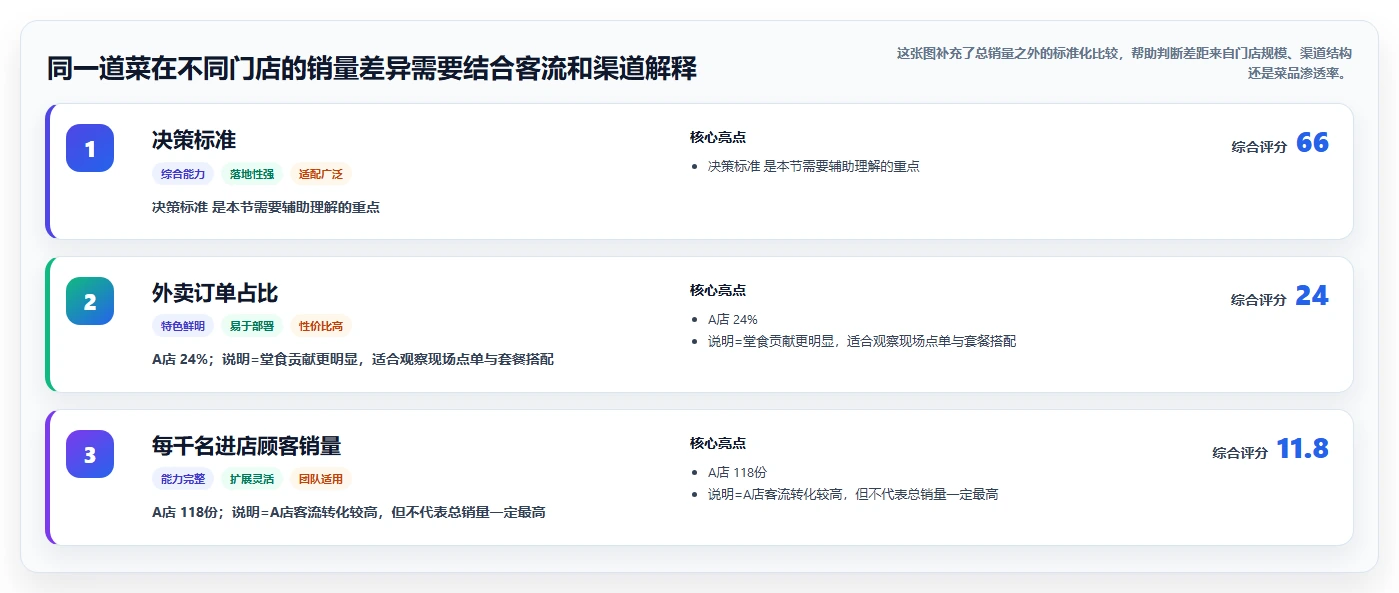Viewport: 1399px width, 593px height.
Task: Click the score value 24
Action: point(1312,296)
